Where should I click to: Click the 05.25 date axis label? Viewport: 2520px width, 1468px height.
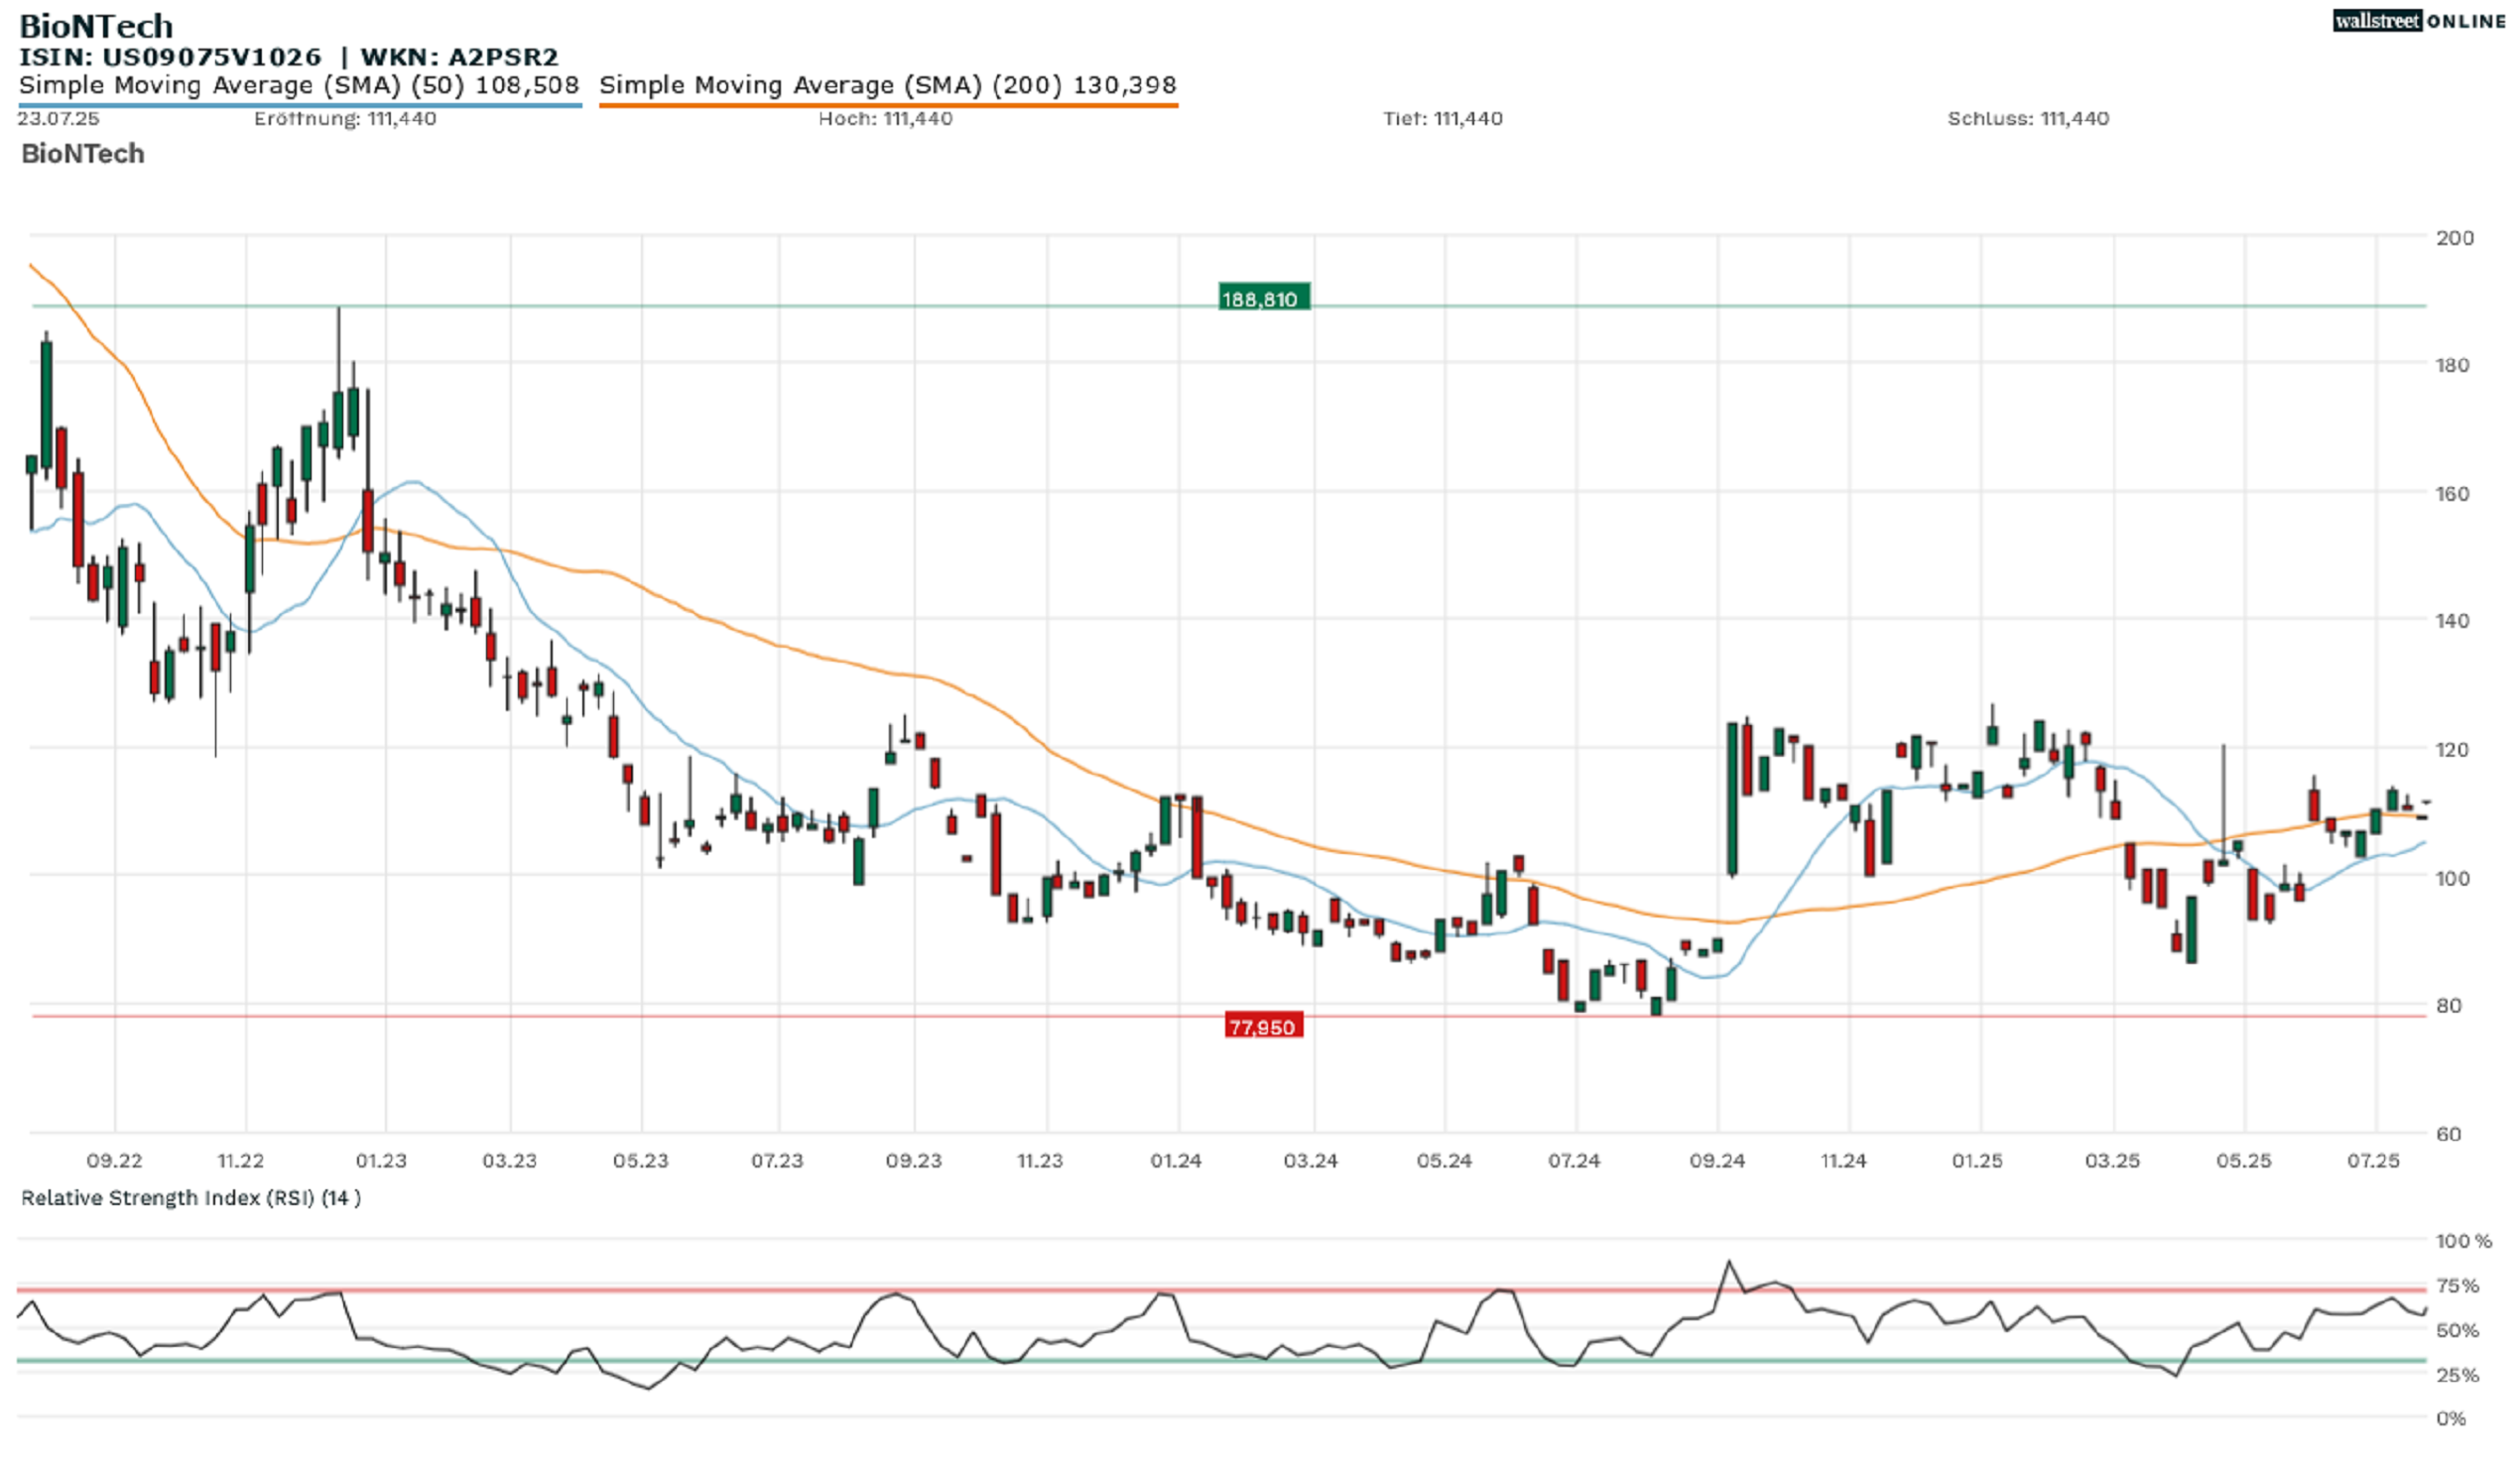[x=2243, y=1161]
